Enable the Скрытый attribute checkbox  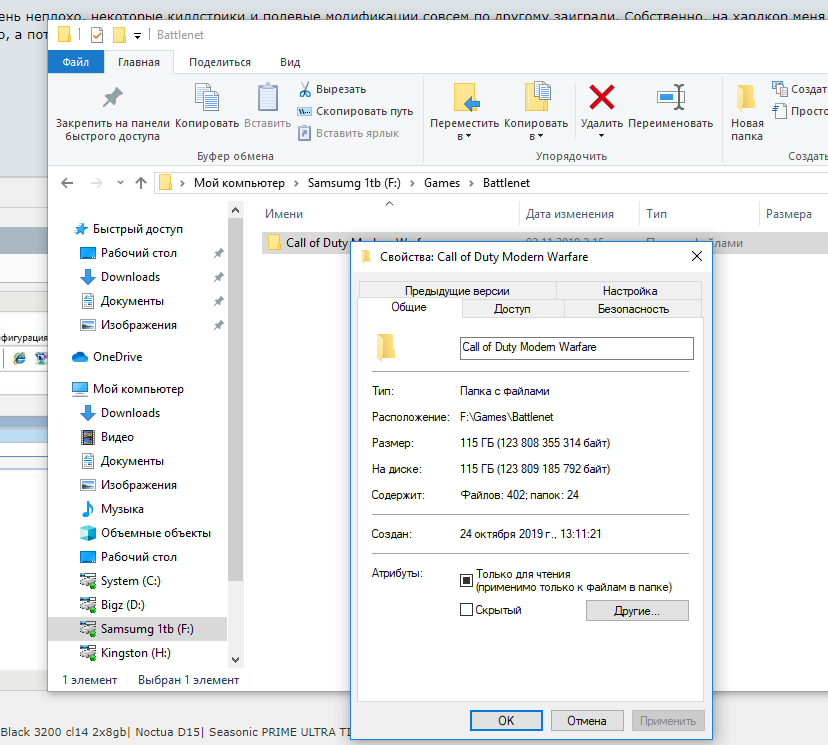(x=466, y=610)
